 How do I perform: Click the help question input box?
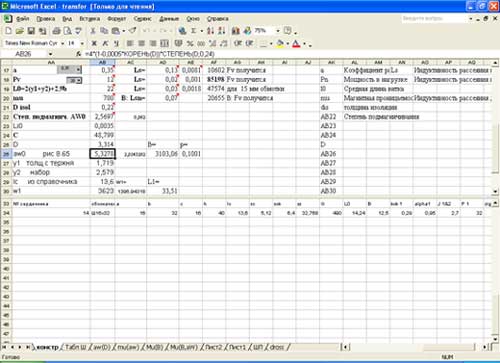pos(433,18)
